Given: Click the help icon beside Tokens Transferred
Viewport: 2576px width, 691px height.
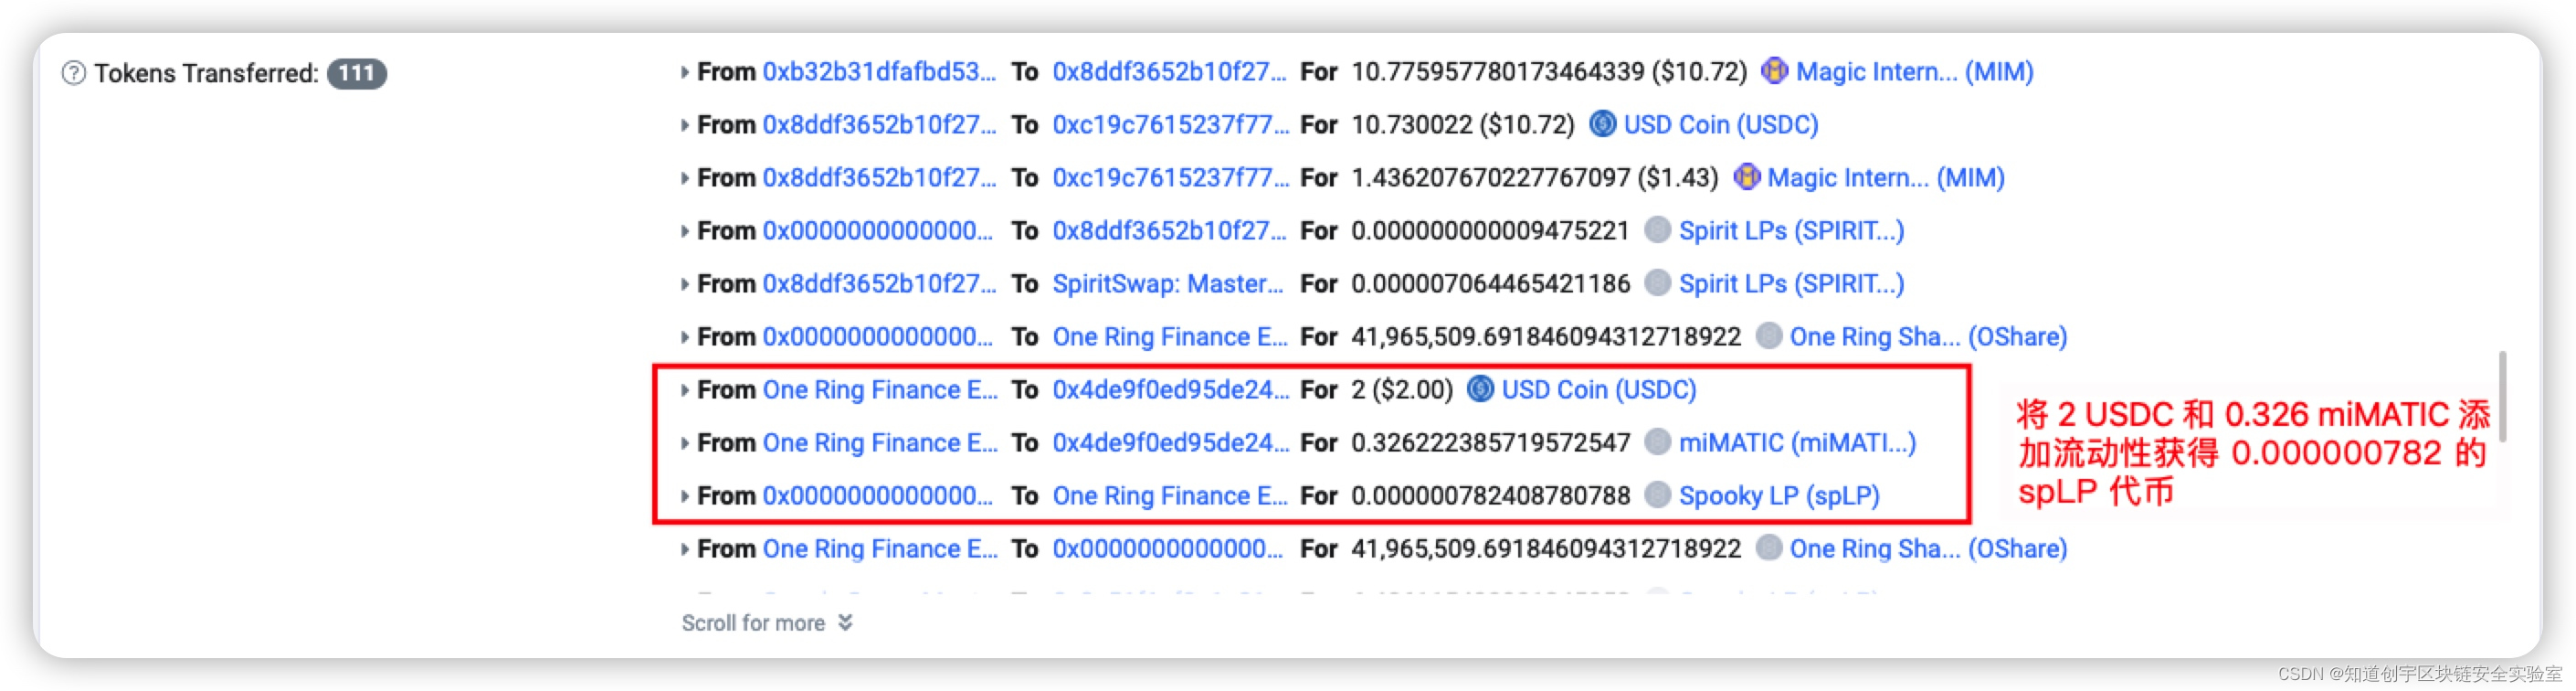Looking at the screenshot, I should coord(73,73).
